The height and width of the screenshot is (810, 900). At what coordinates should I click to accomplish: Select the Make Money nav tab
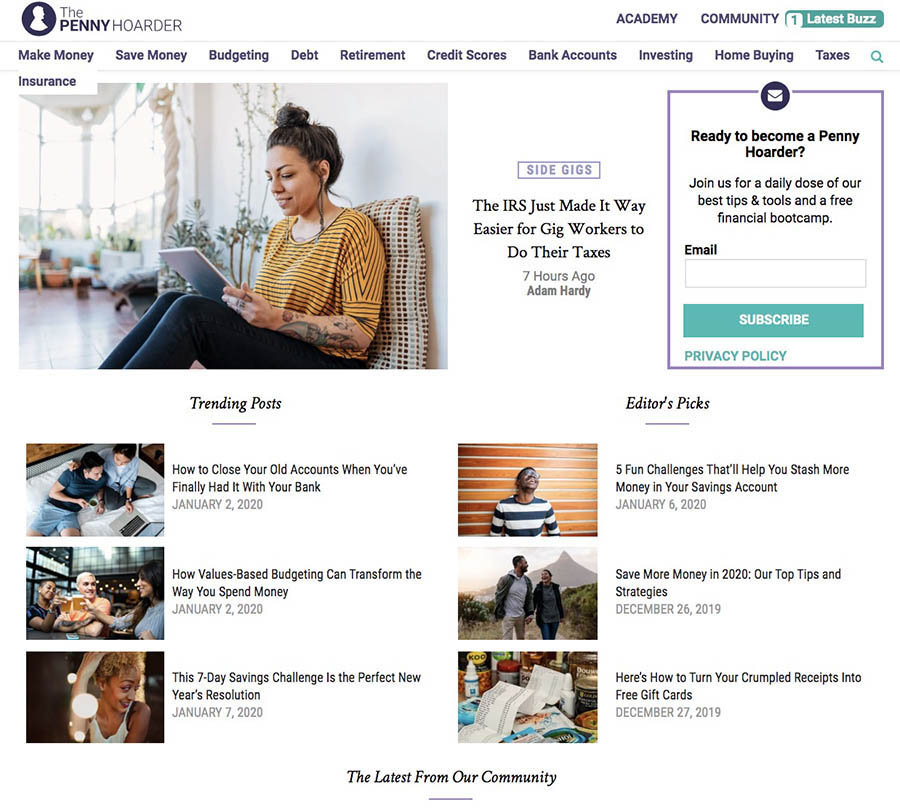(x=56, y=55)
